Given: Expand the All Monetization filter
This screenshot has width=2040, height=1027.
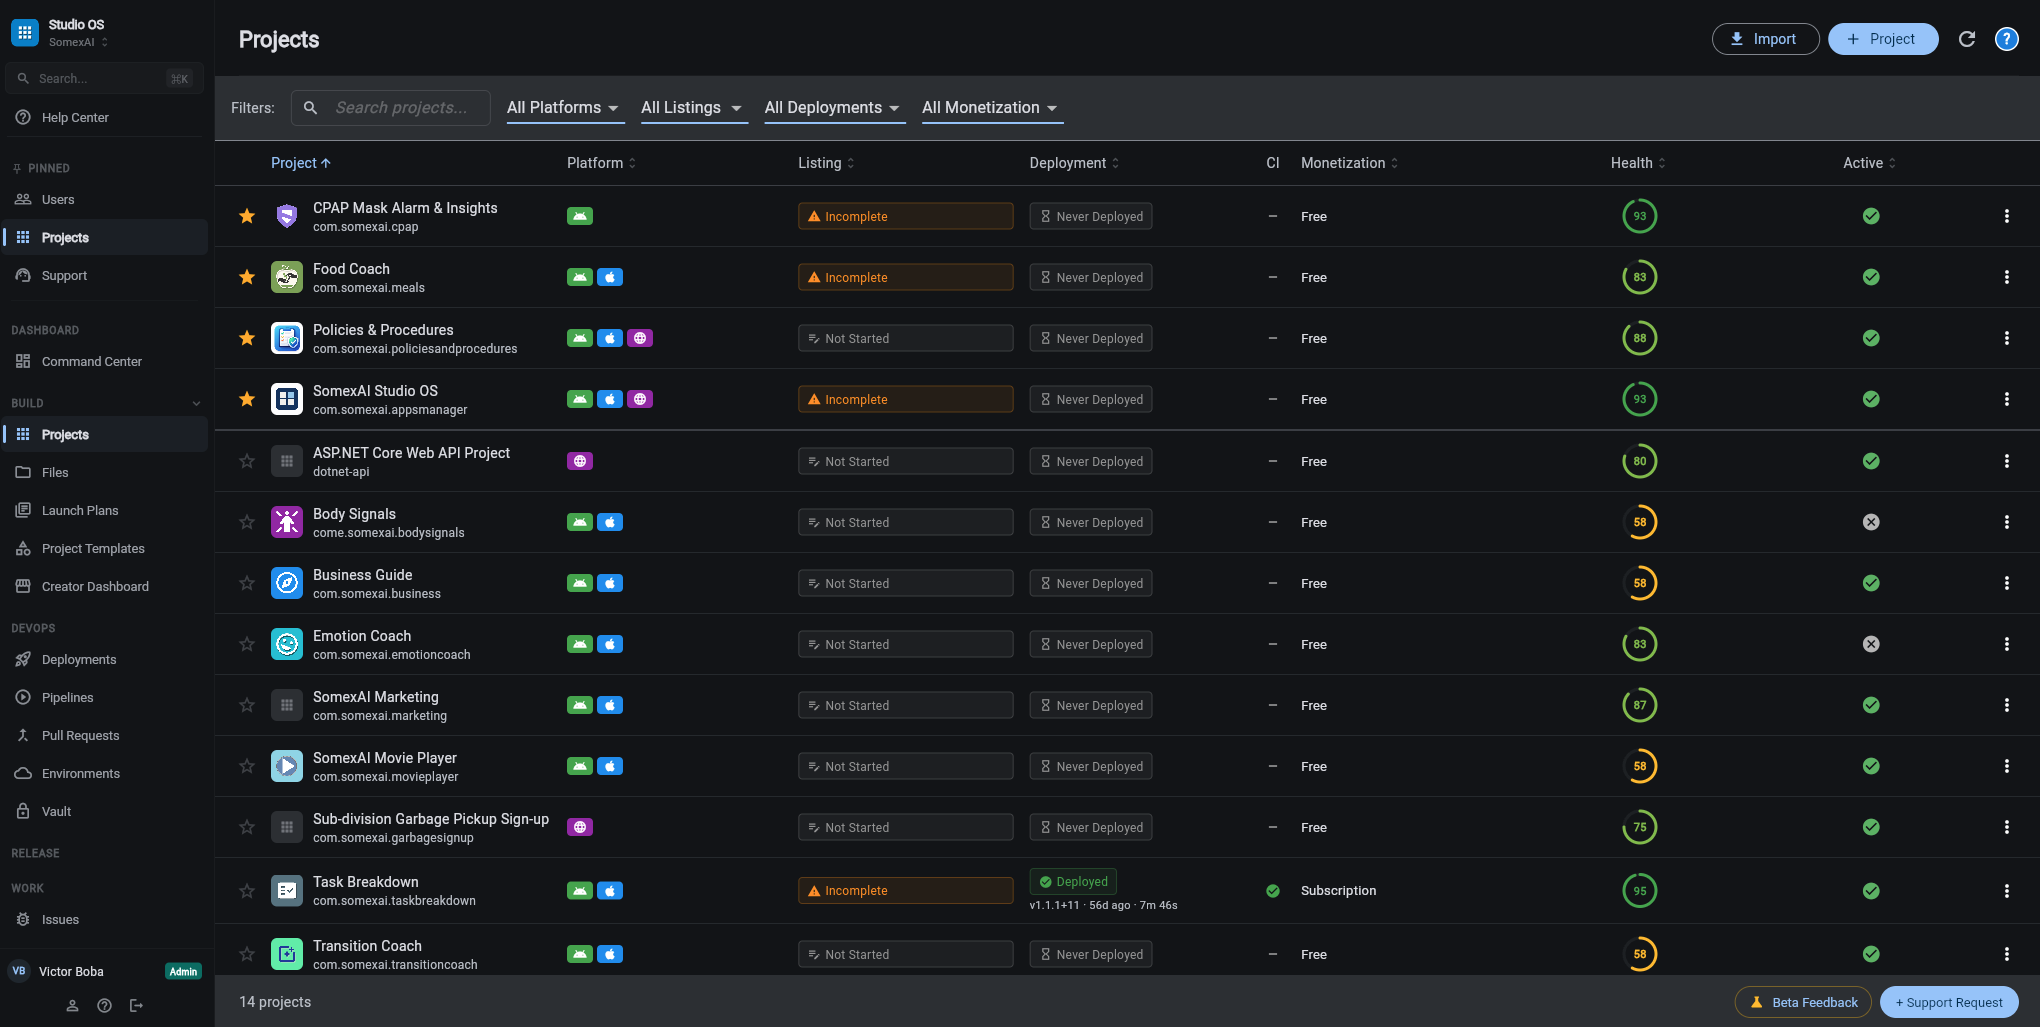Looking at the screenshot, I should tap(991, 107).
